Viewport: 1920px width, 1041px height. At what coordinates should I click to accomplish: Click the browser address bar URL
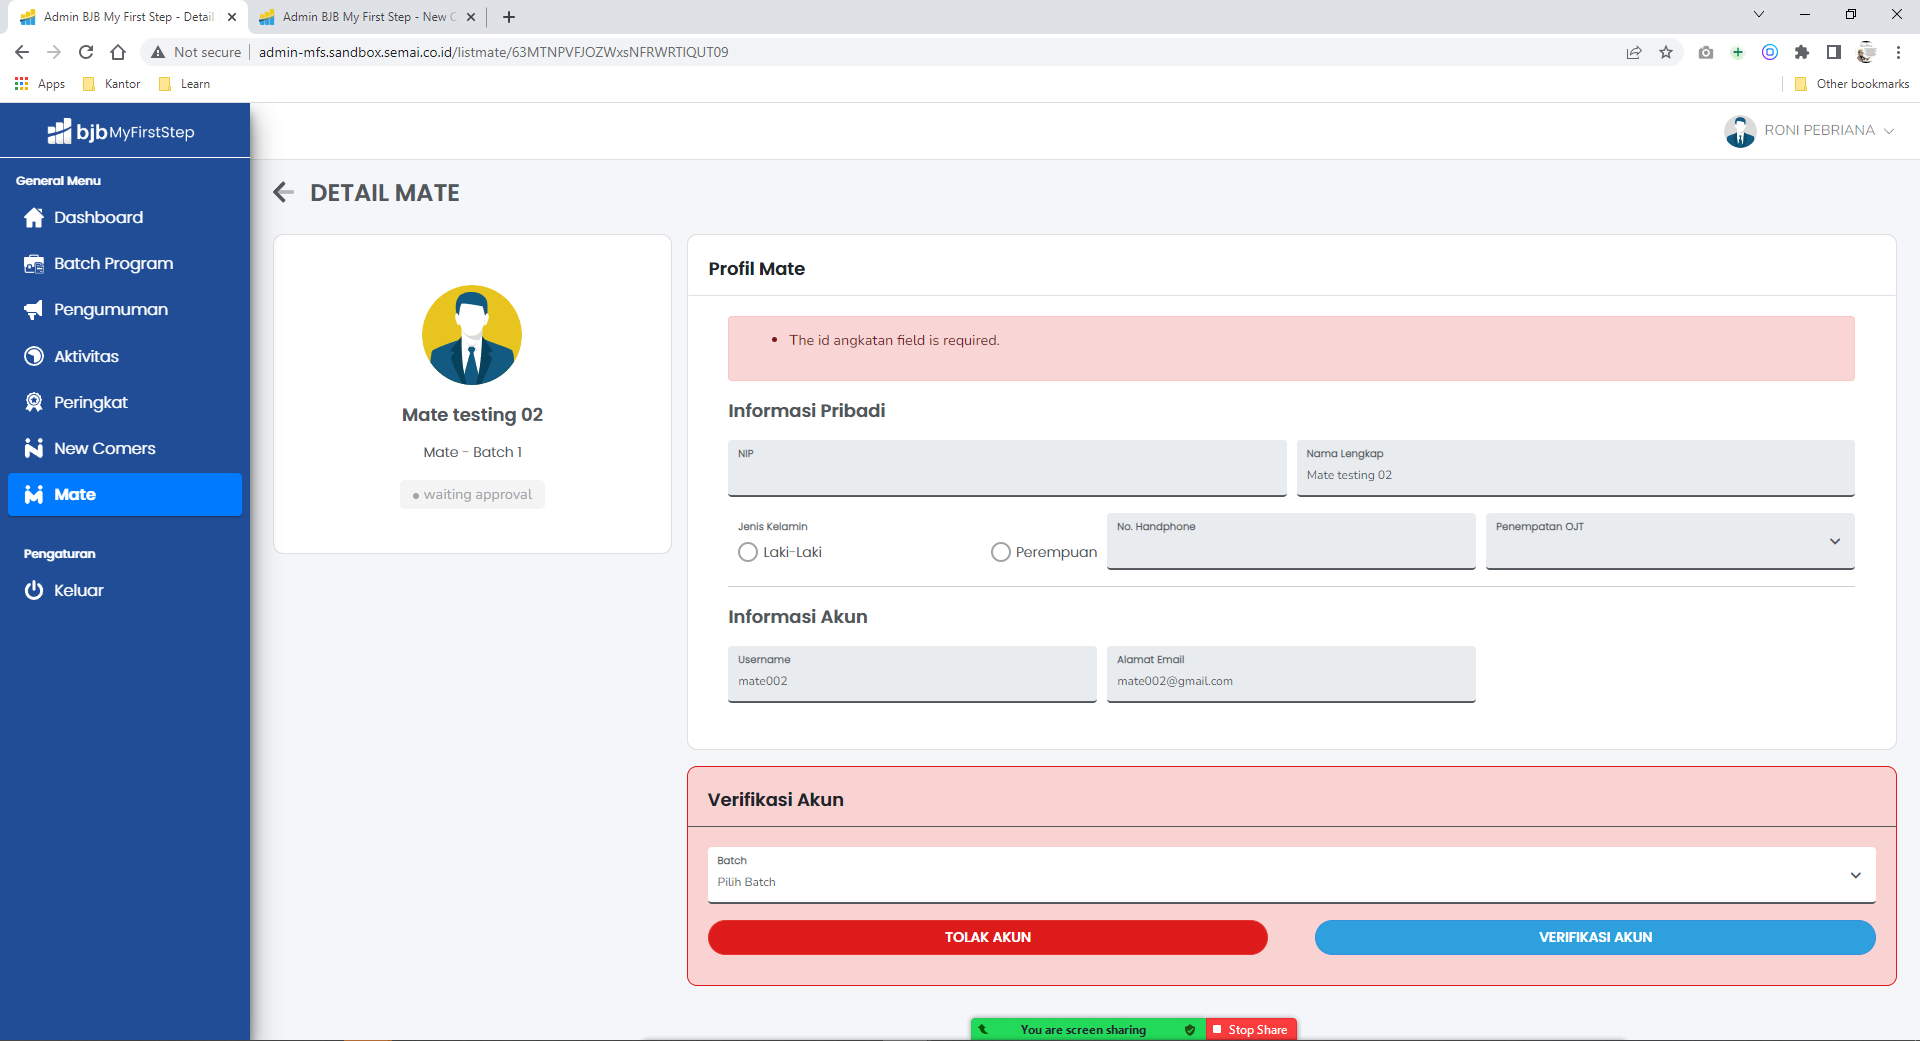[x=493, y=52]
